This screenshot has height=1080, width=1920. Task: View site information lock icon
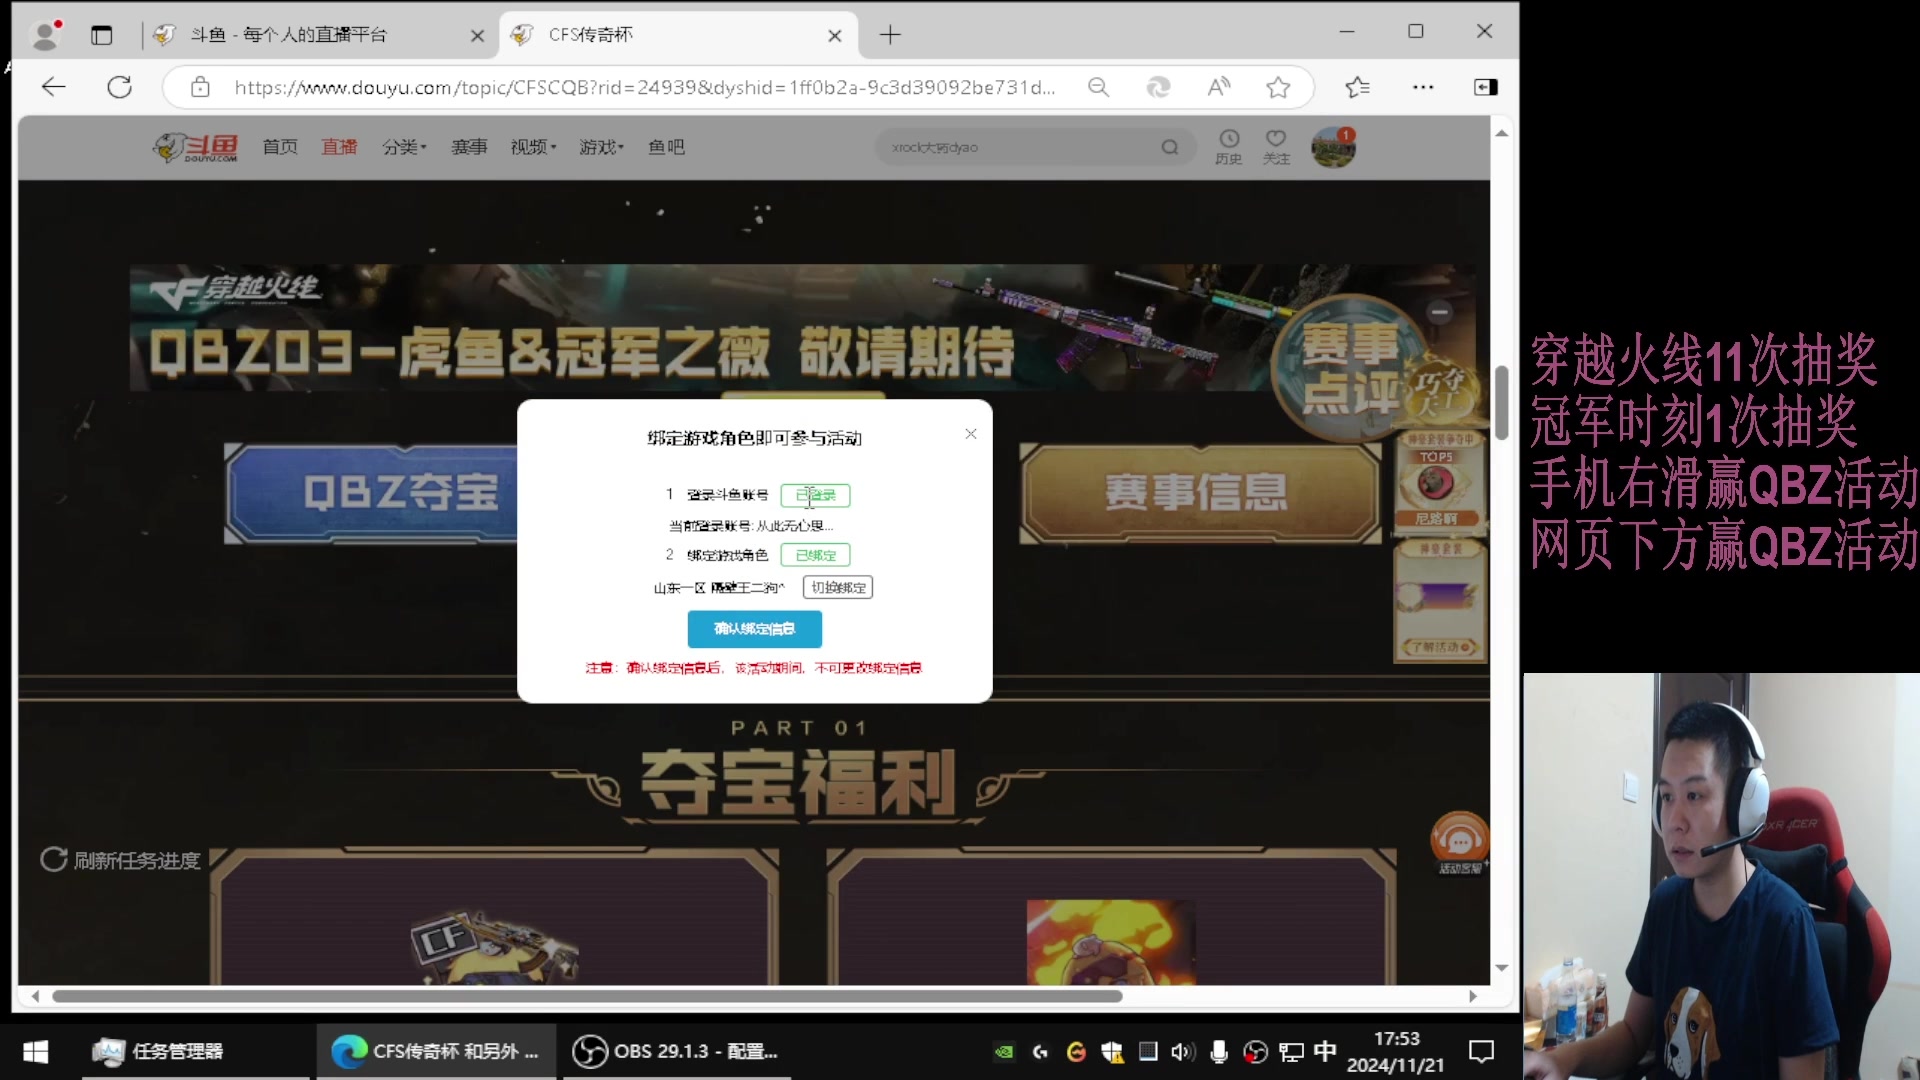click(200, 87)
